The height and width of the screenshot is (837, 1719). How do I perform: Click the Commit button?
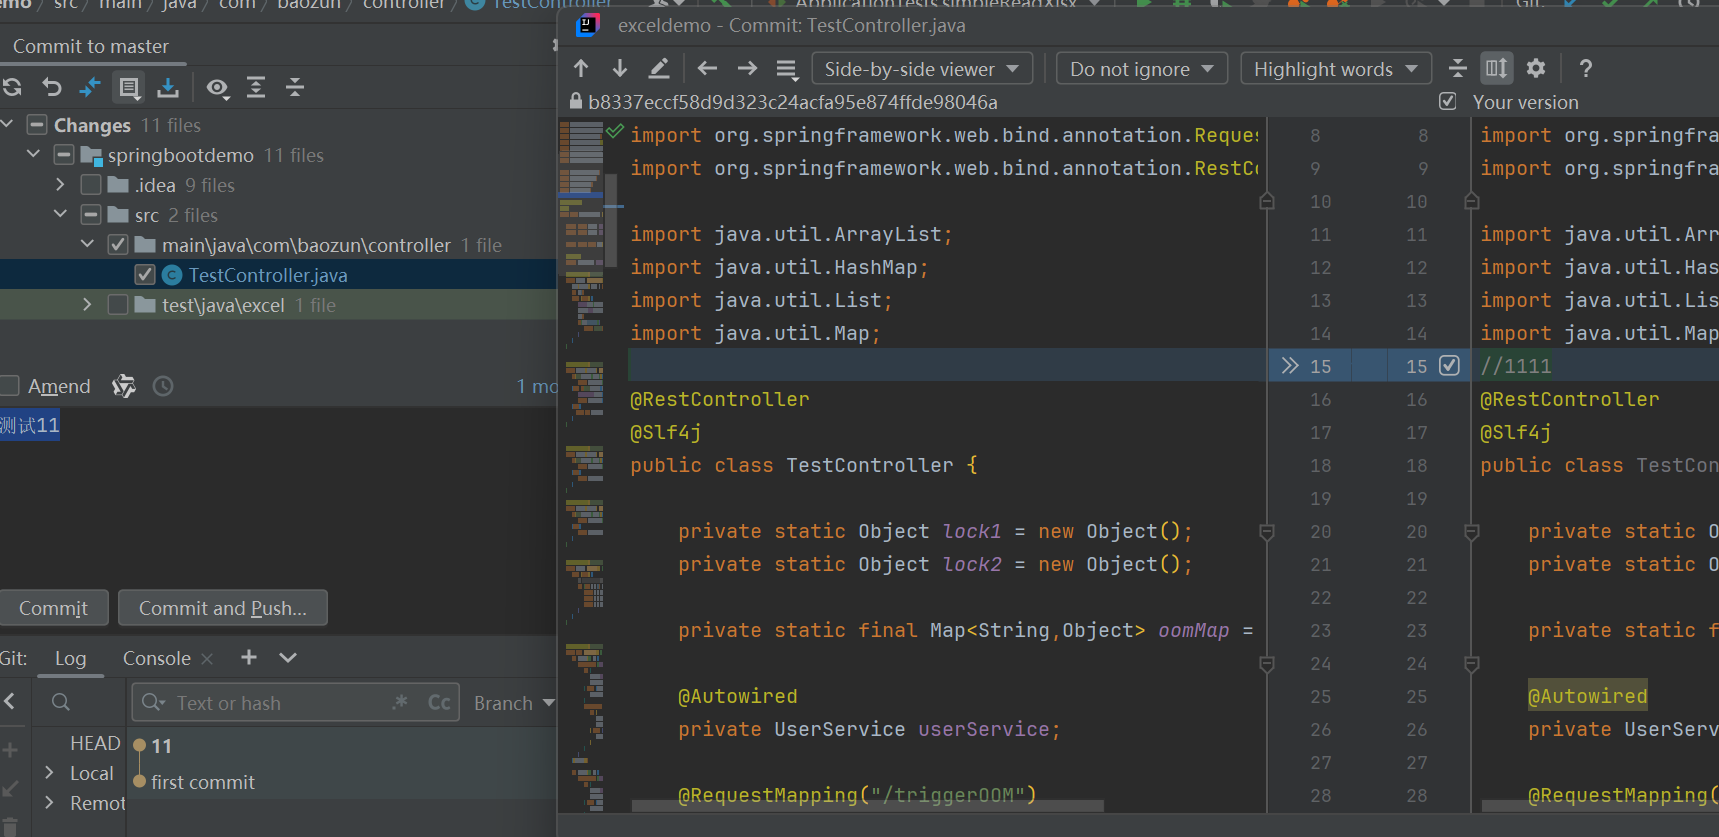point(53,608)
